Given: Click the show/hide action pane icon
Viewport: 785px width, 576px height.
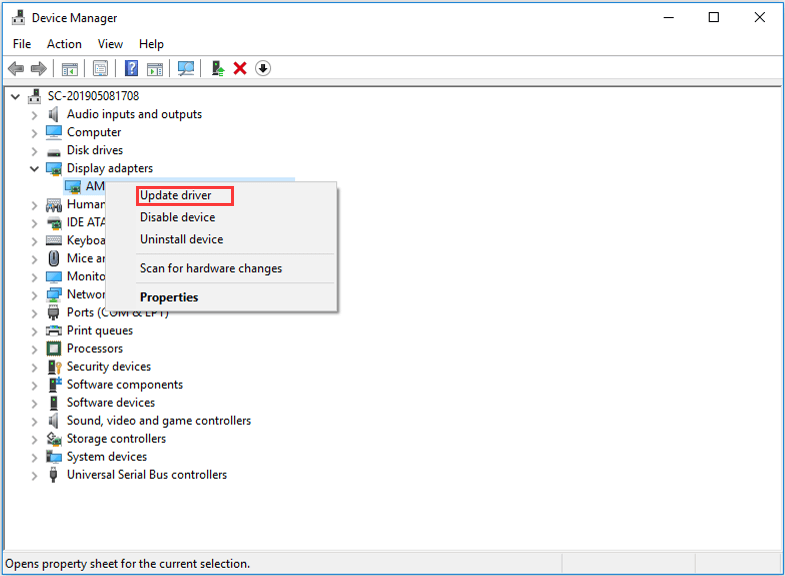Looking at the screenshot, I should coord(155,69).
